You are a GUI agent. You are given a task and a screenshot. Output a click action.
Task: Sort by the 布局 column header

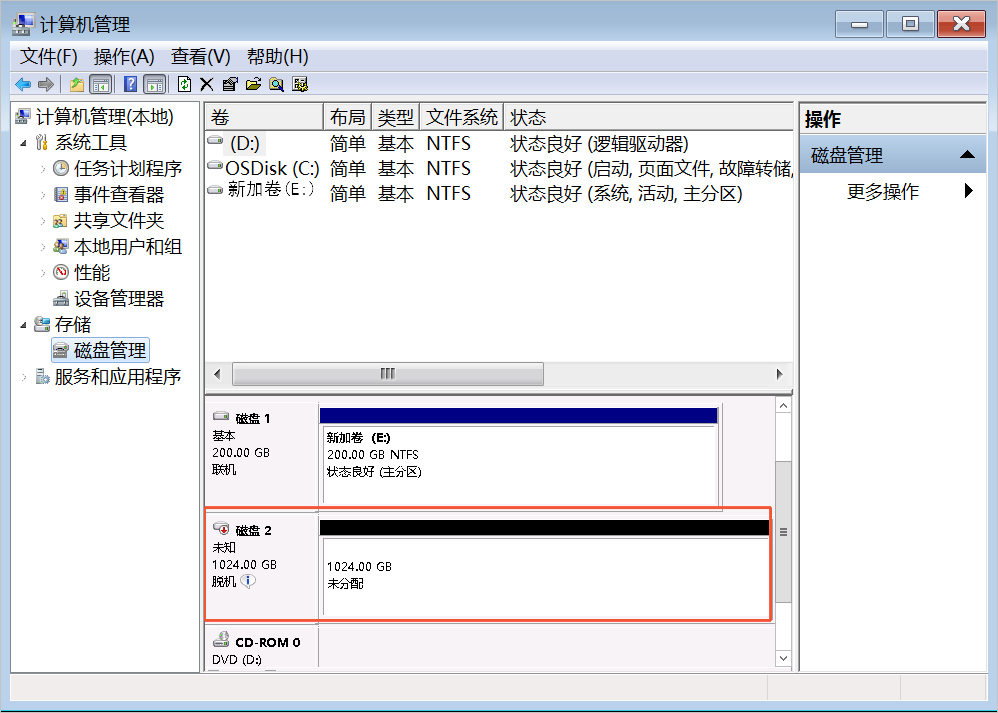pos(348,117)
